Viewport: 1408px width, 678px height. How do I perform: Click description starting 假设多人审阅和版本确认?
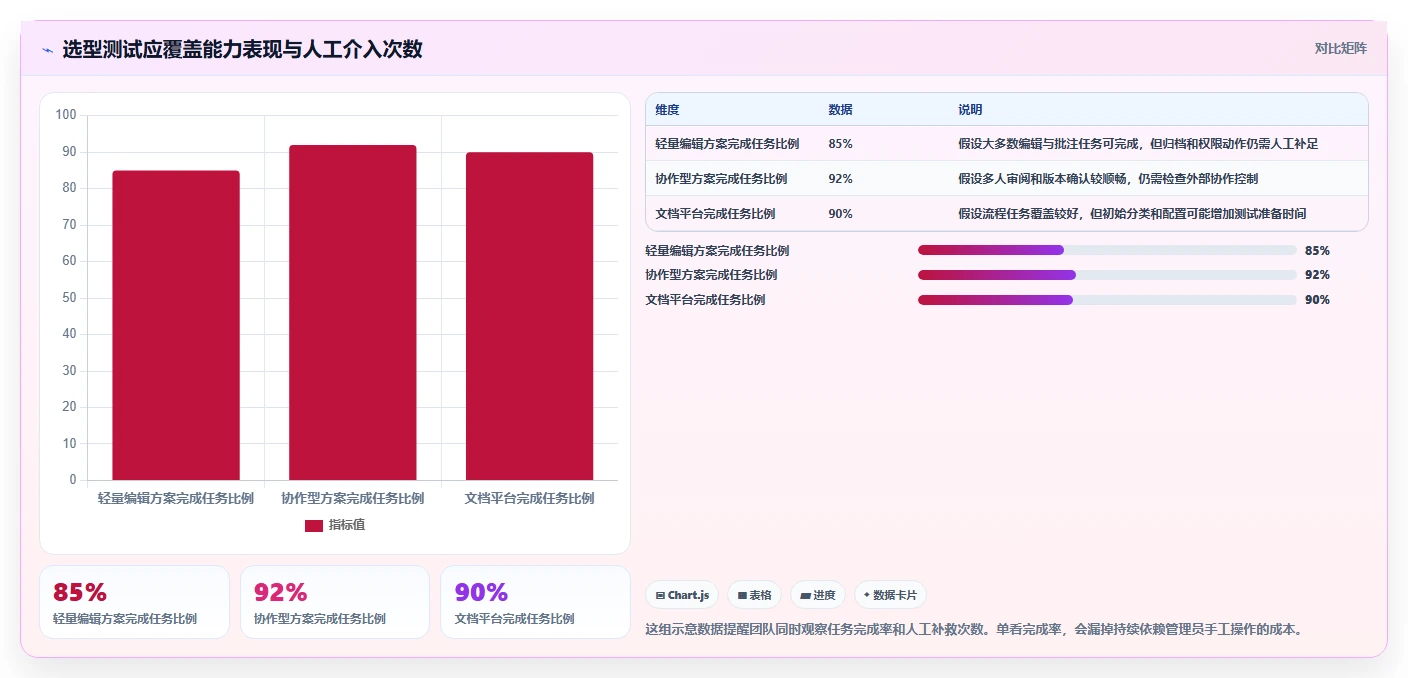click(1108, 179)
